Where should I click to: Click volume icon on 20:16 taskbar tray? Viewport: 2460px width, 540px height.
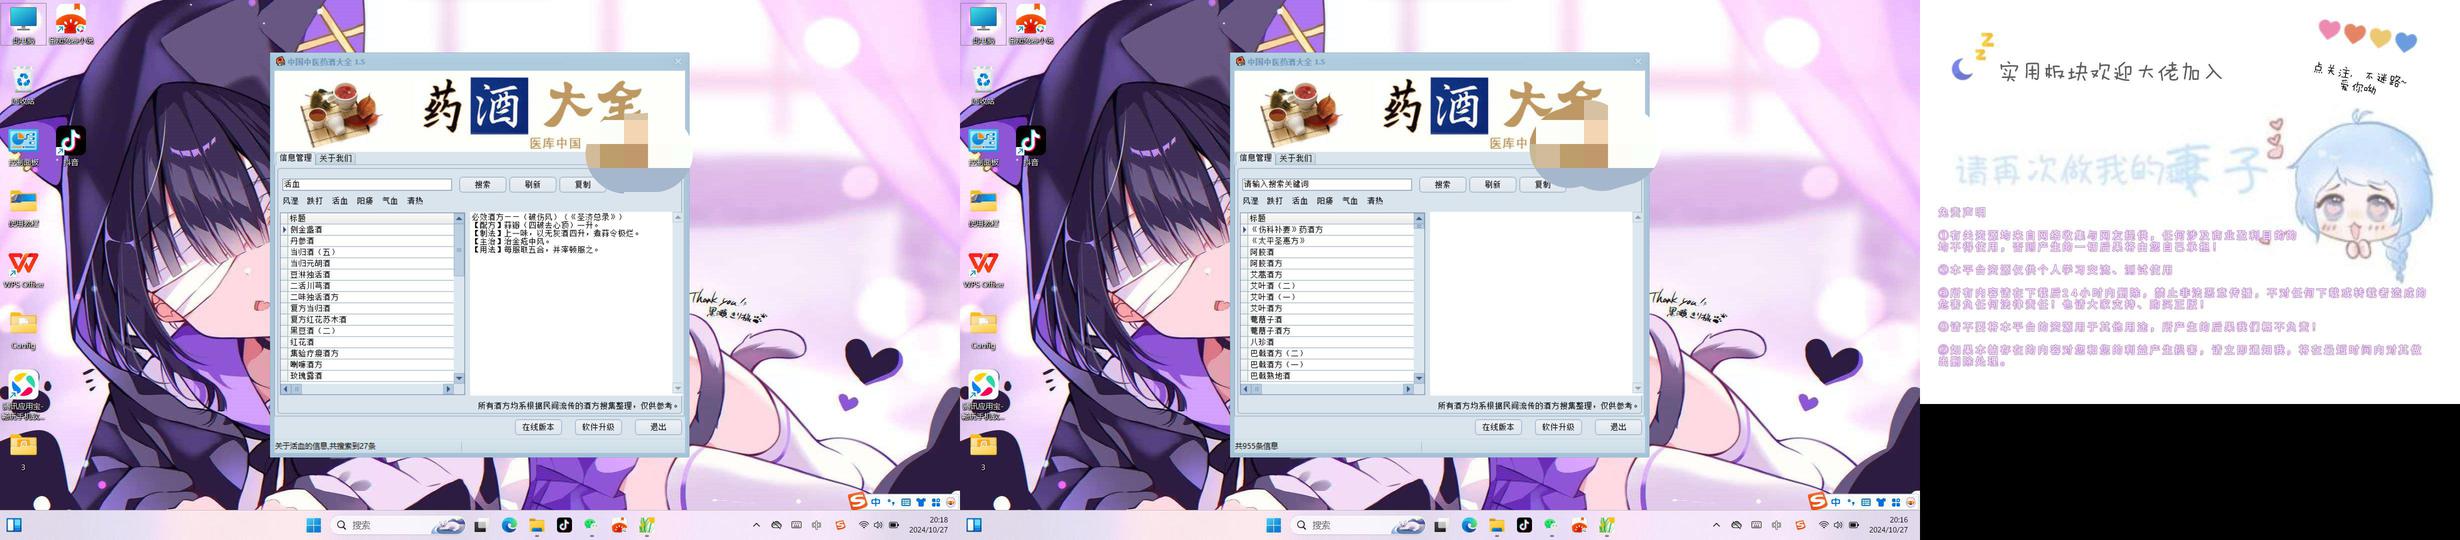tap(1838, 525)
